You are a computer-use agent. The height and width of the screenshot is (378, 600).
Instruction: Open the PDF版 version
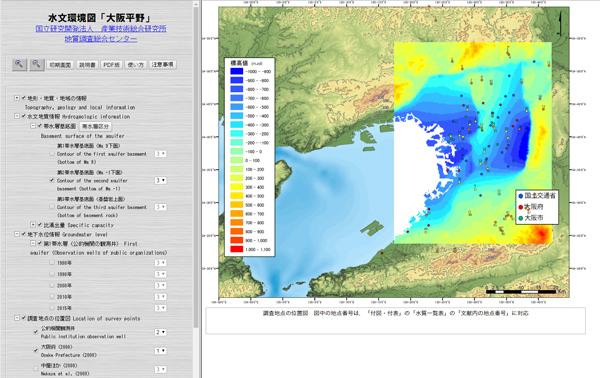click(x=111, y=65)
